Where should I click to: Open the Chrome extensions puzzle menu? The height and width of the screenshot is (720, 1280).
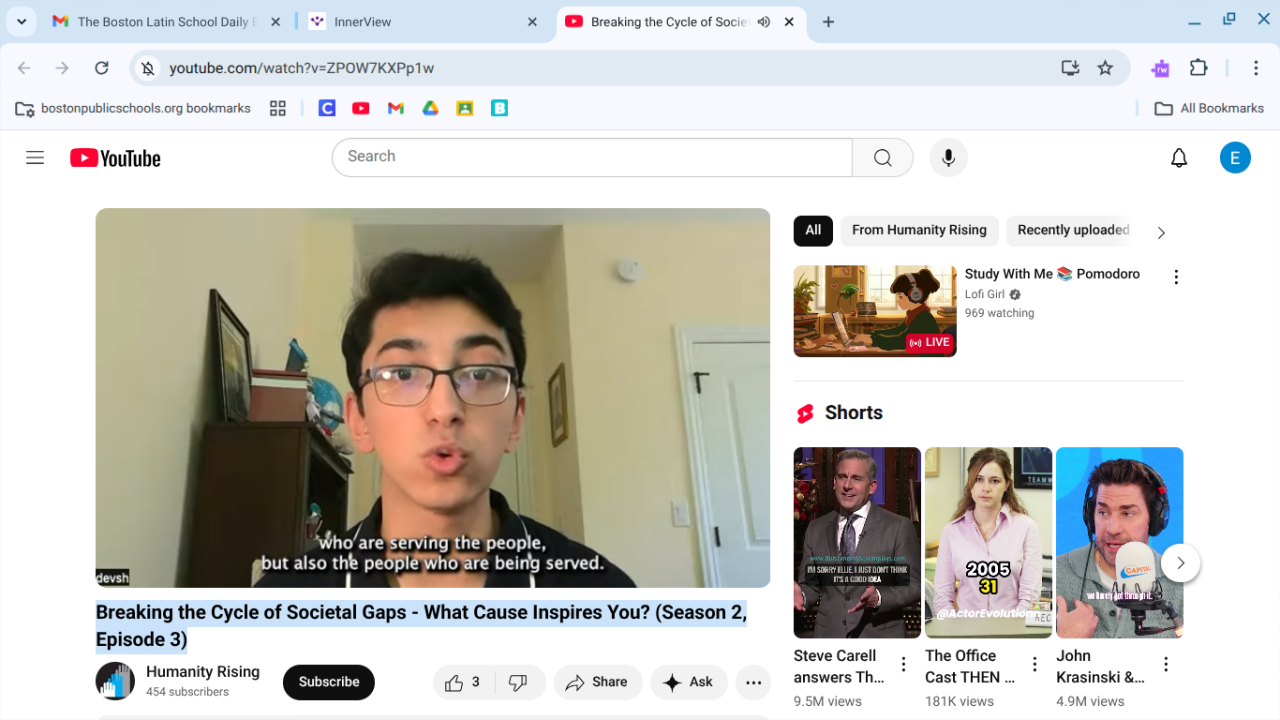(x=1198, y=68)
